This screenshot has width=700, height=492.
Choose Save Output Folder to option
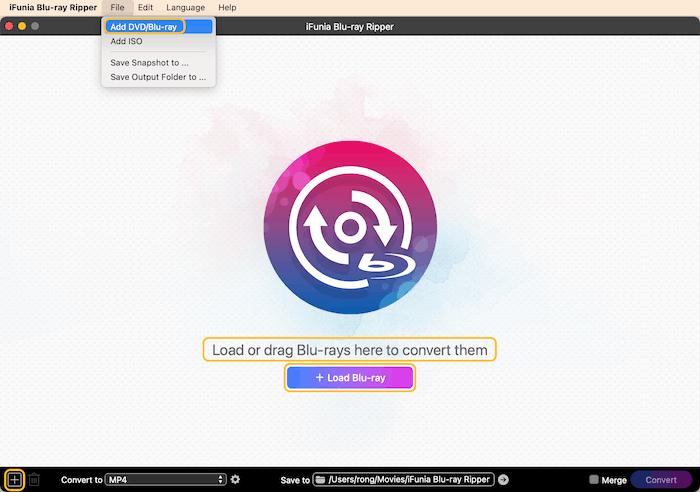157,76
